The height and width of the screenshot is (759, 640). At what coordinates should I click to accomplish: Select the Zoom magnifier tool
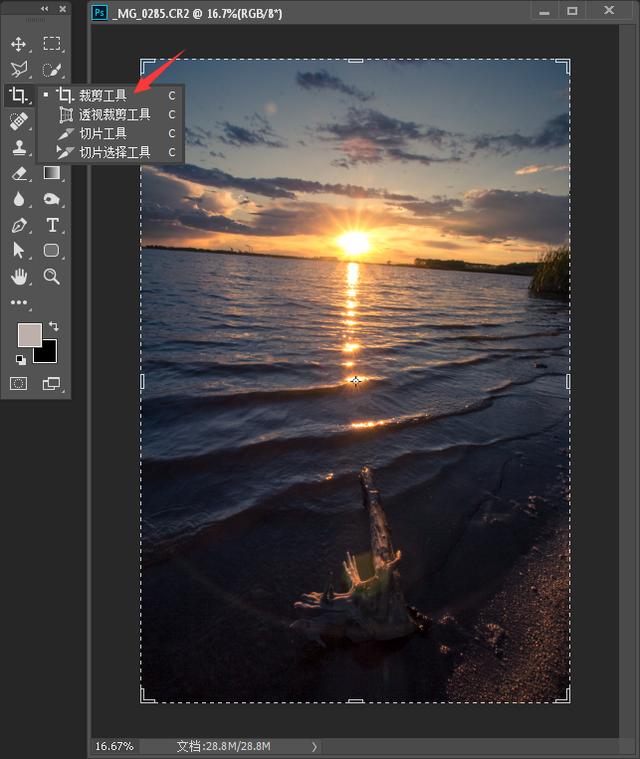(52, 277)
